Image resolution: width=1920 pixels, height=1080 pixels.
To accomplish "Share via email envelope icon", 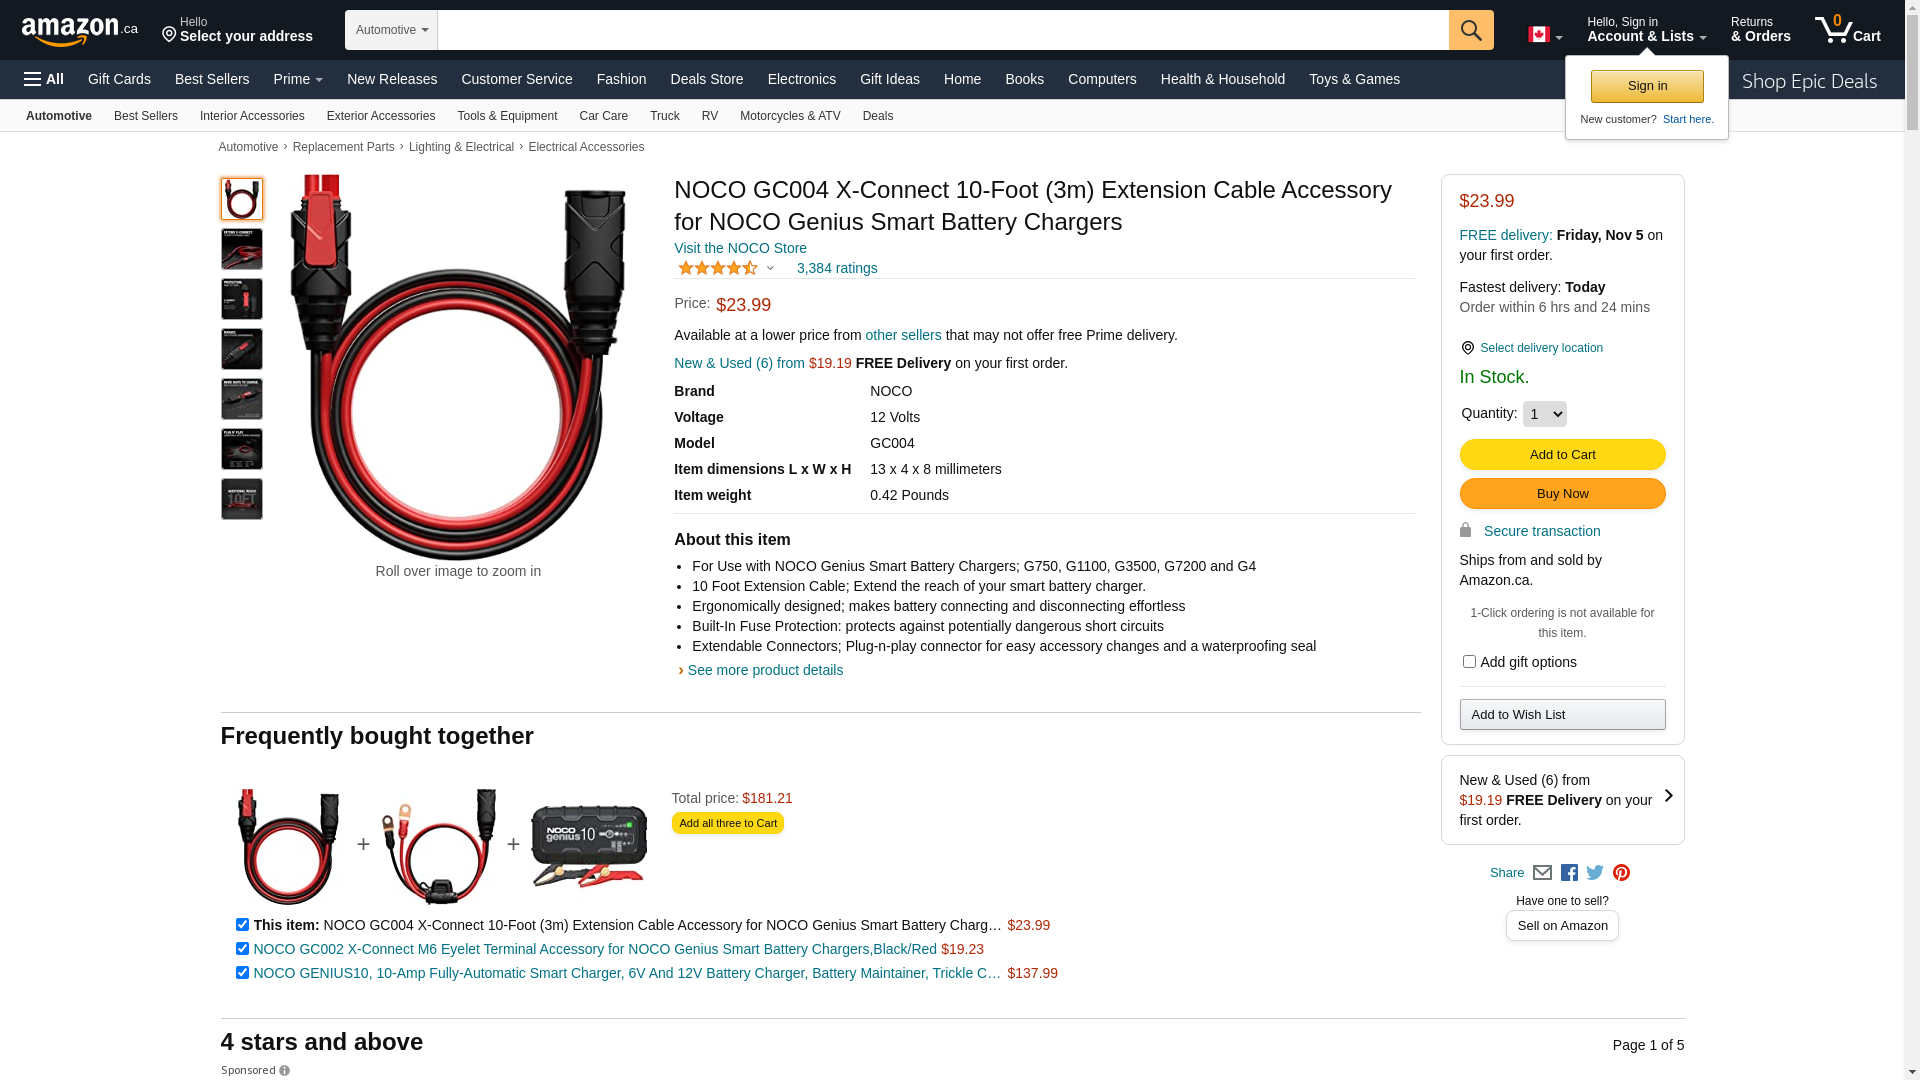I will (x=1542, y=873).
